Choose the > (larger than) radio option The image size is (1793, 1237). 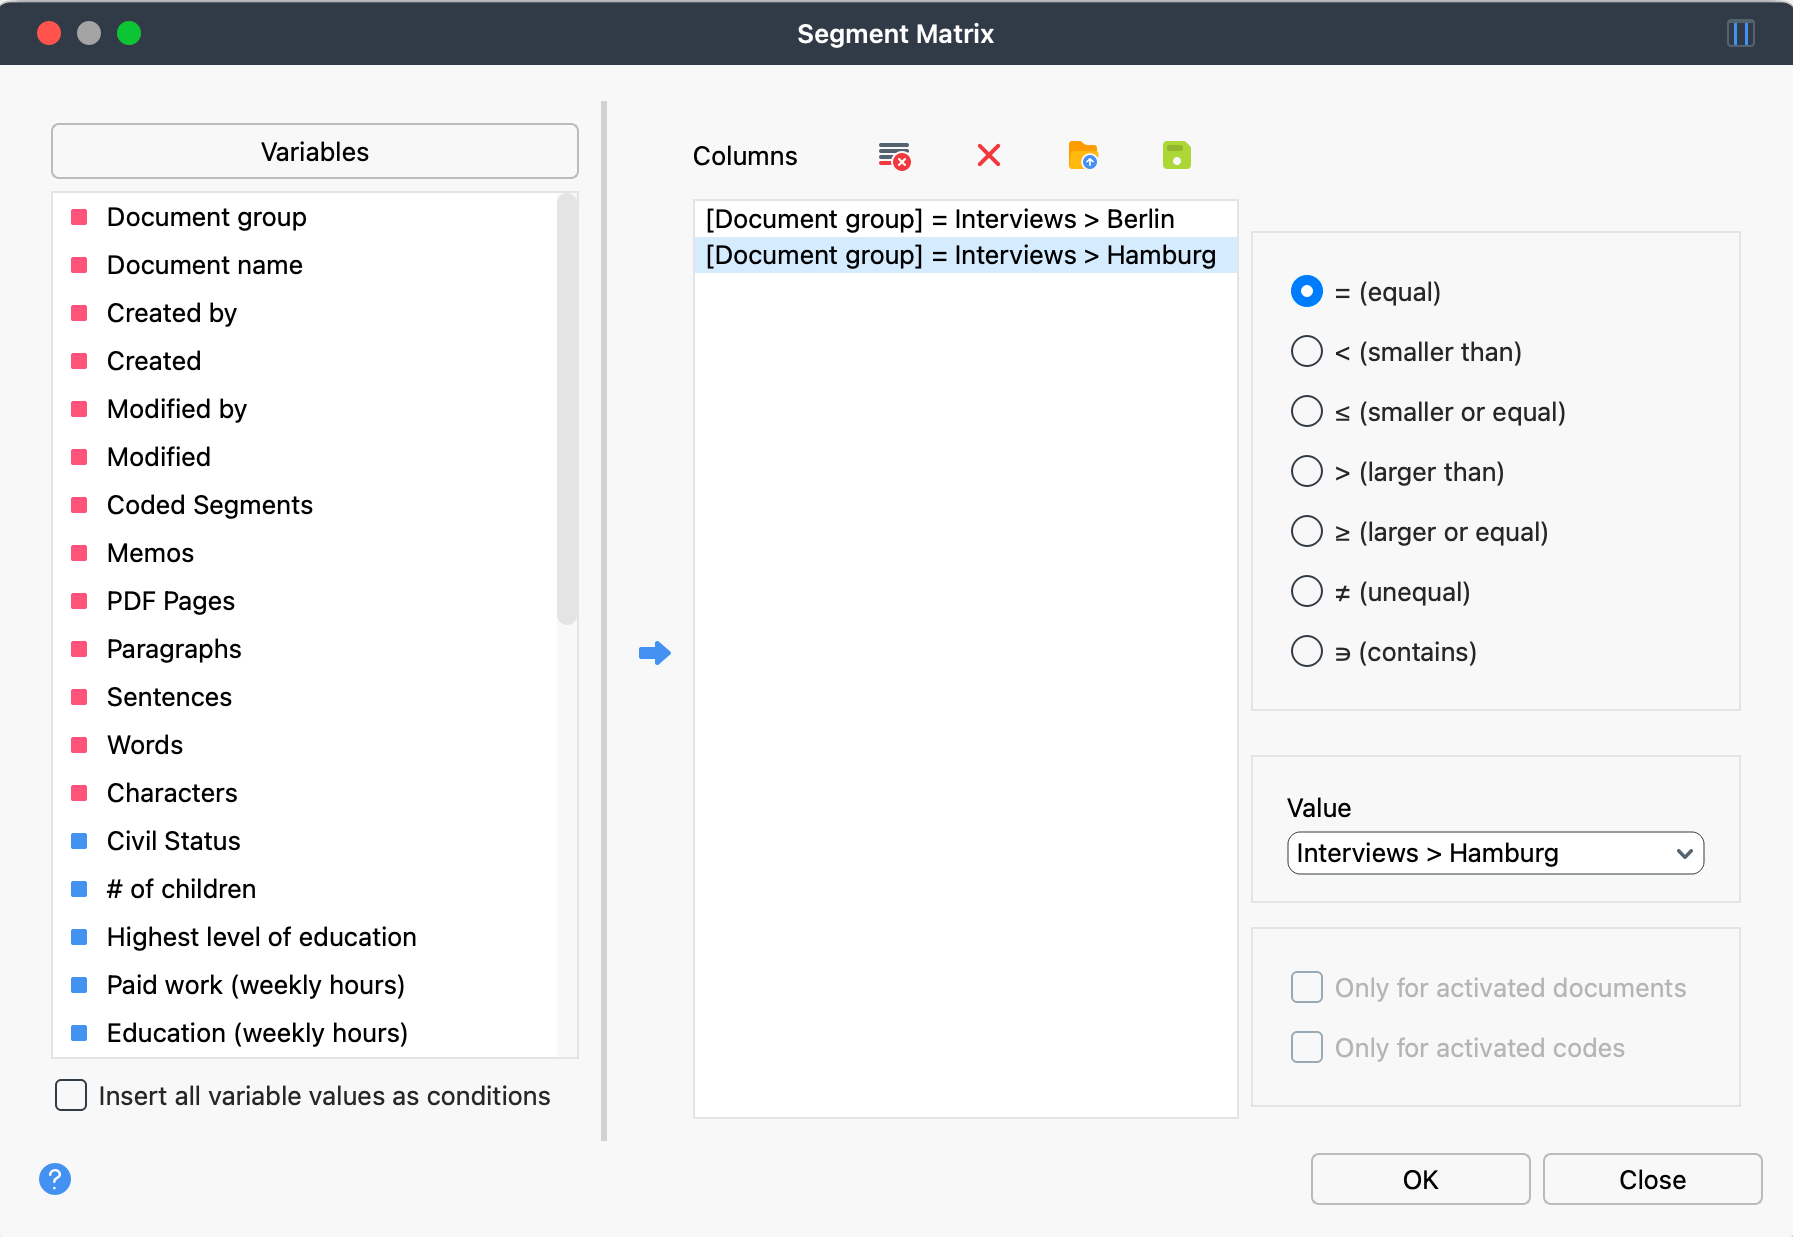(1307, 471)
